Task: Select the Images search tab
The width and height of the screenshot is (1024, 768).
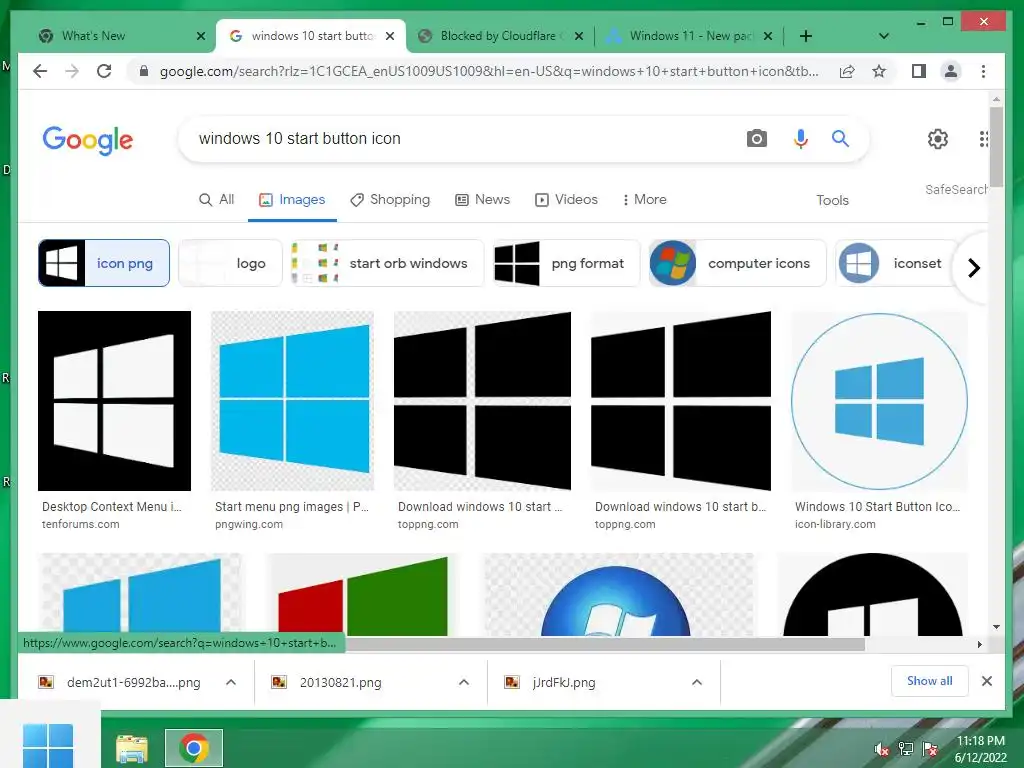Action: point(292,199)
